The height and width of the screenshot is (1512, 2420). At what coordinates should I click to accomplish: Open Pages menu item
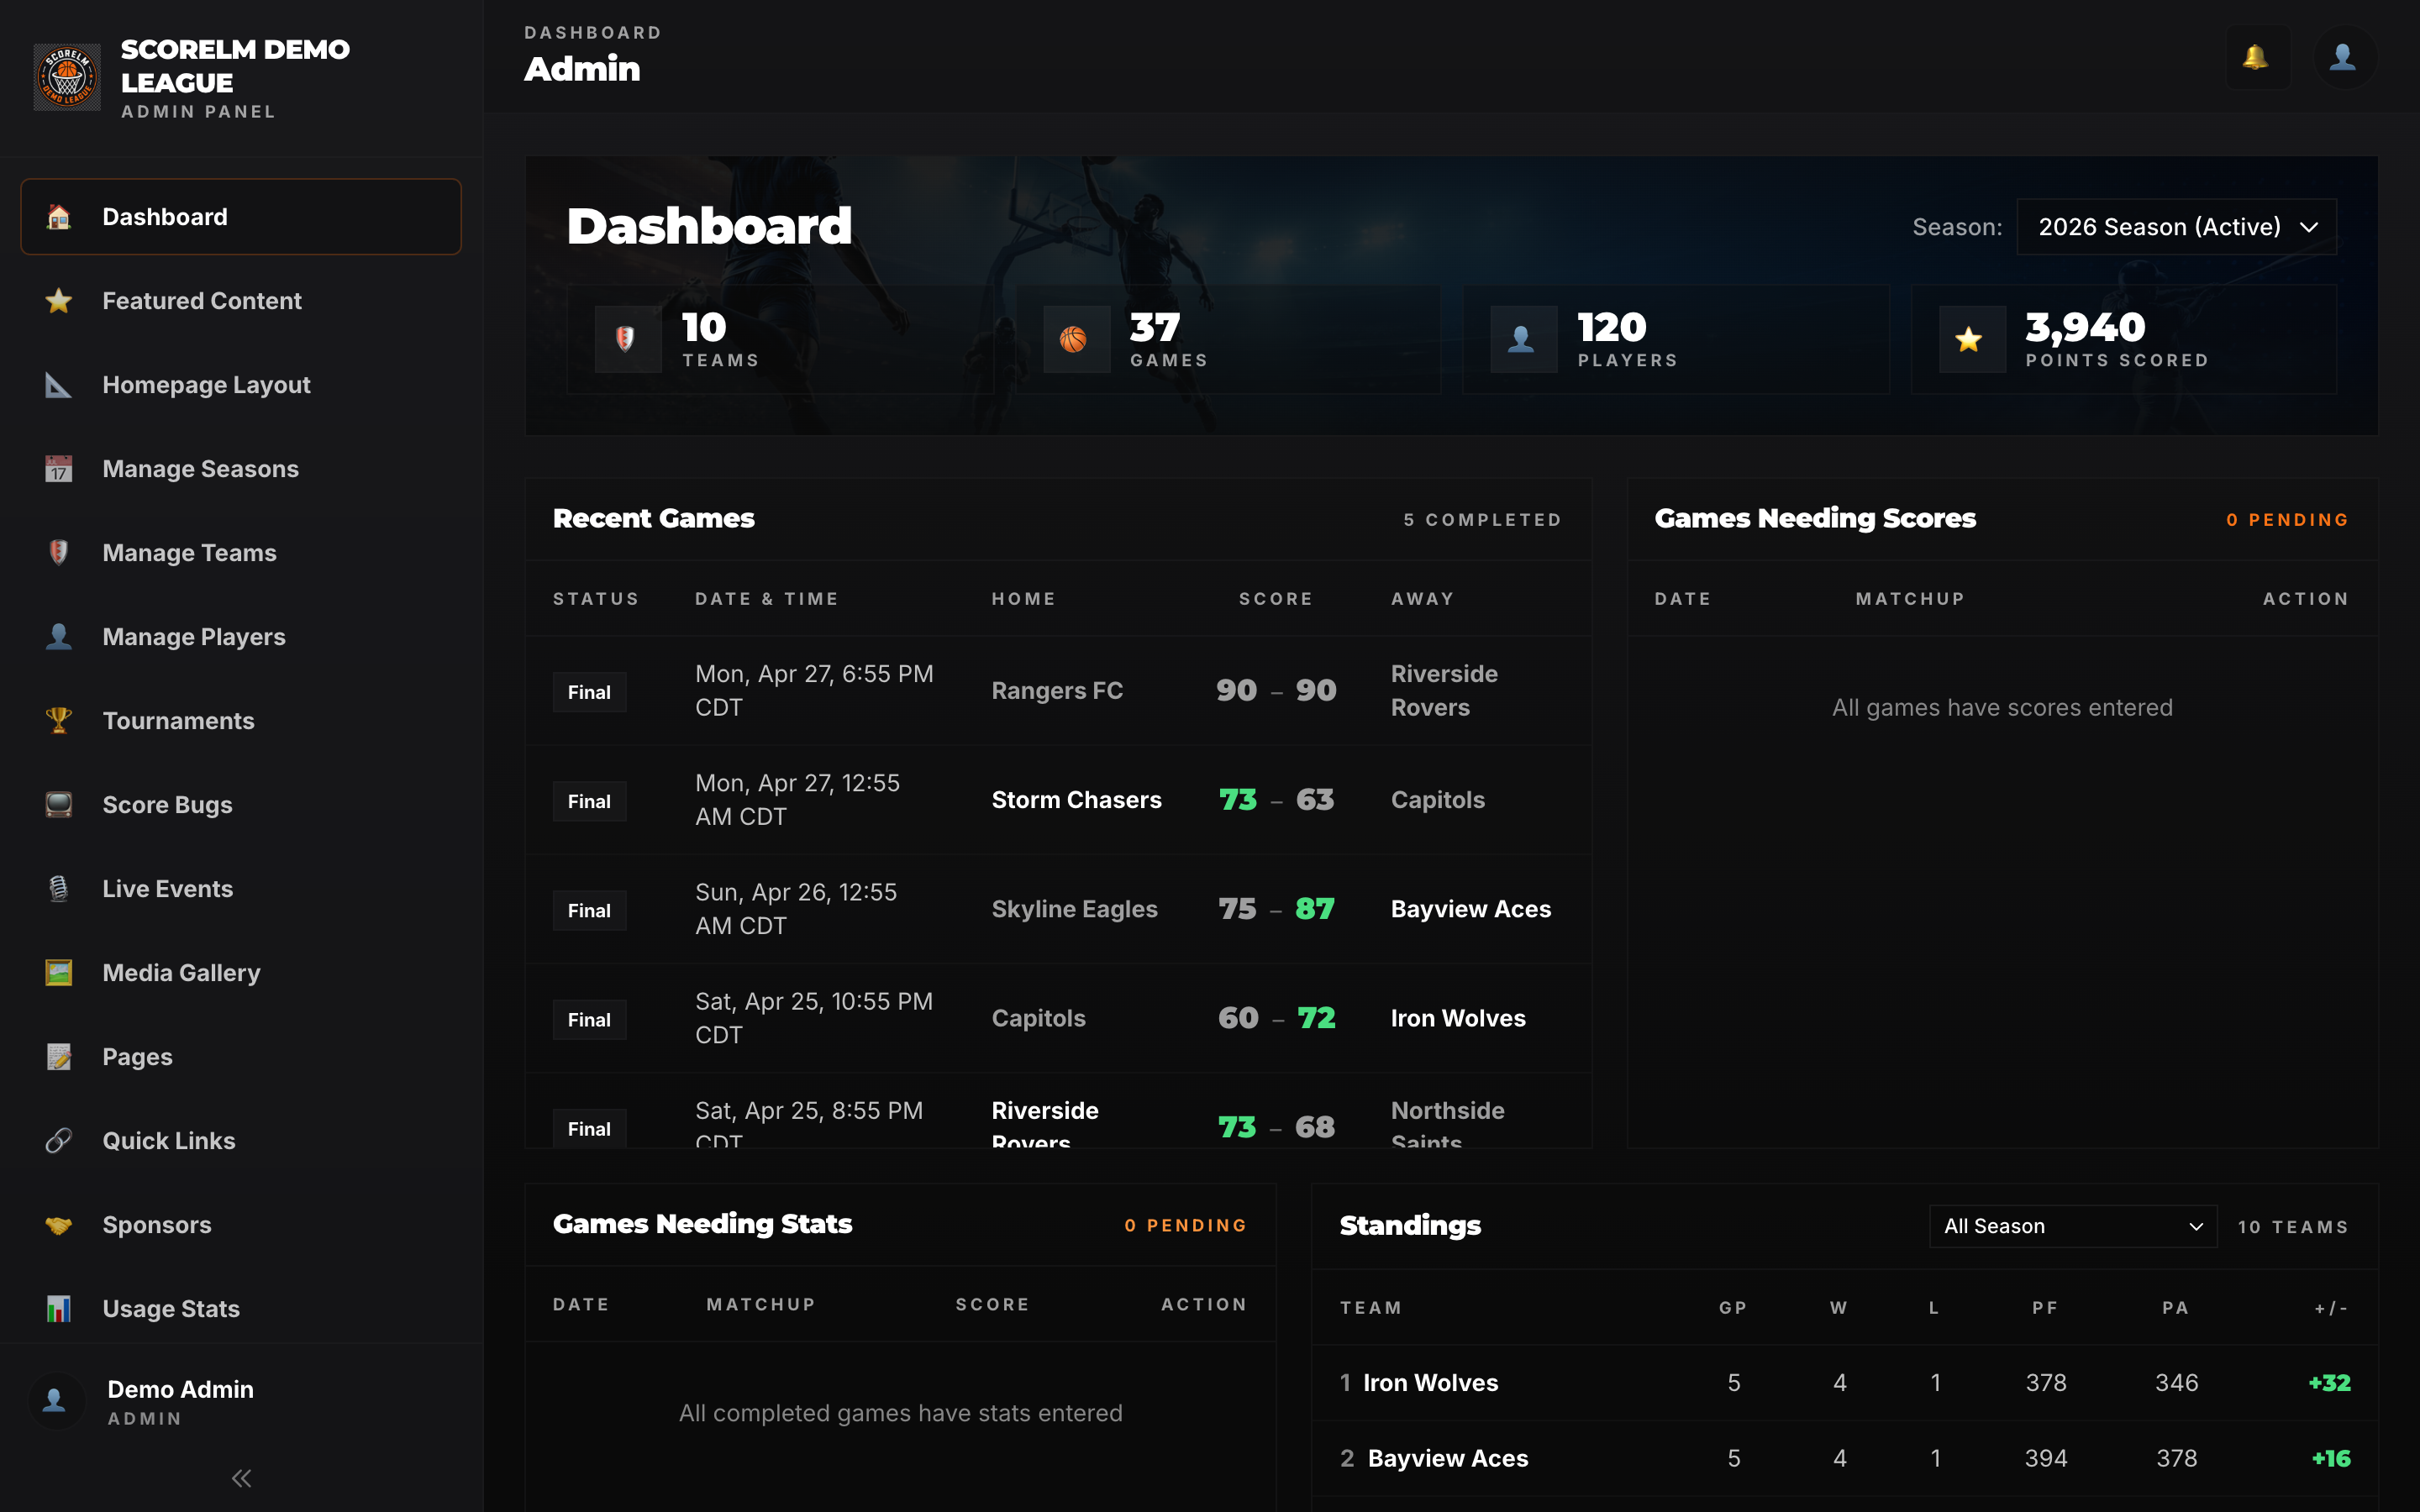[x=241, y=1057]
